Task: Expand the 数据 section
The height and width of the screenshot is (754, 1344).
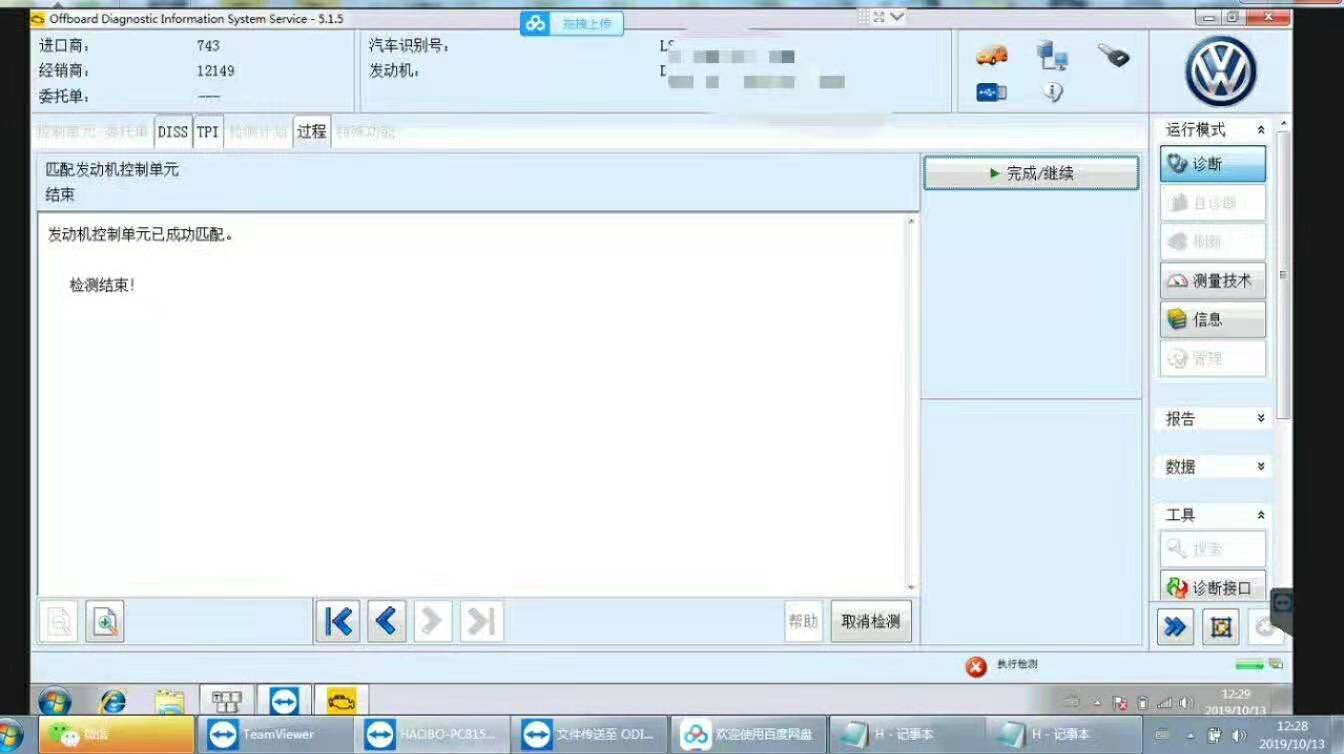Action: point(1260,465)
